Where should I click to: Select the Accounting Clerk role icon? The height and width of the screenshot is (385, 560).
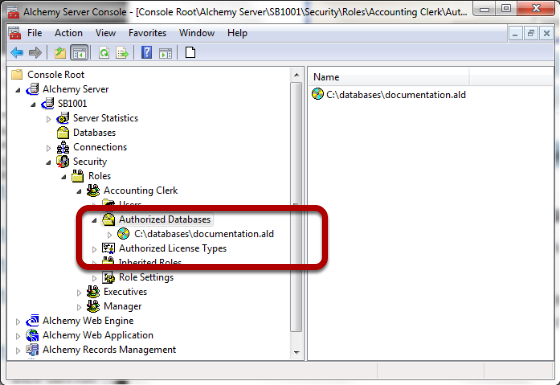point(93,190)
